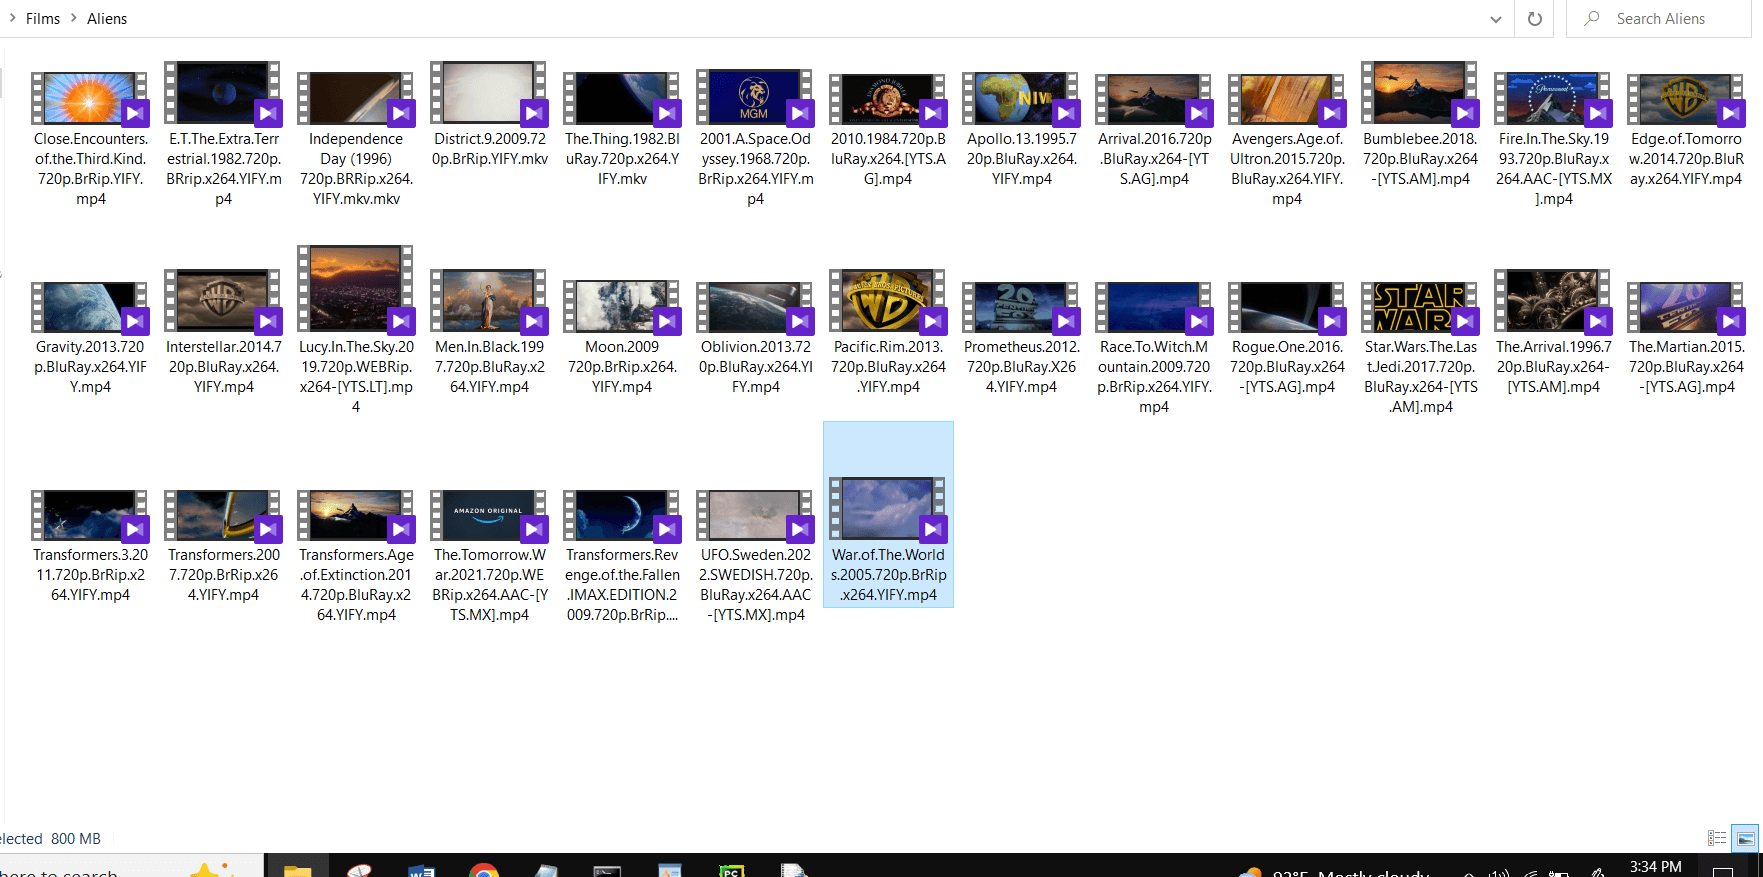
Task: Click the UFO.Sweden.2022.SWEDISH file name
Action: point(755,585)
